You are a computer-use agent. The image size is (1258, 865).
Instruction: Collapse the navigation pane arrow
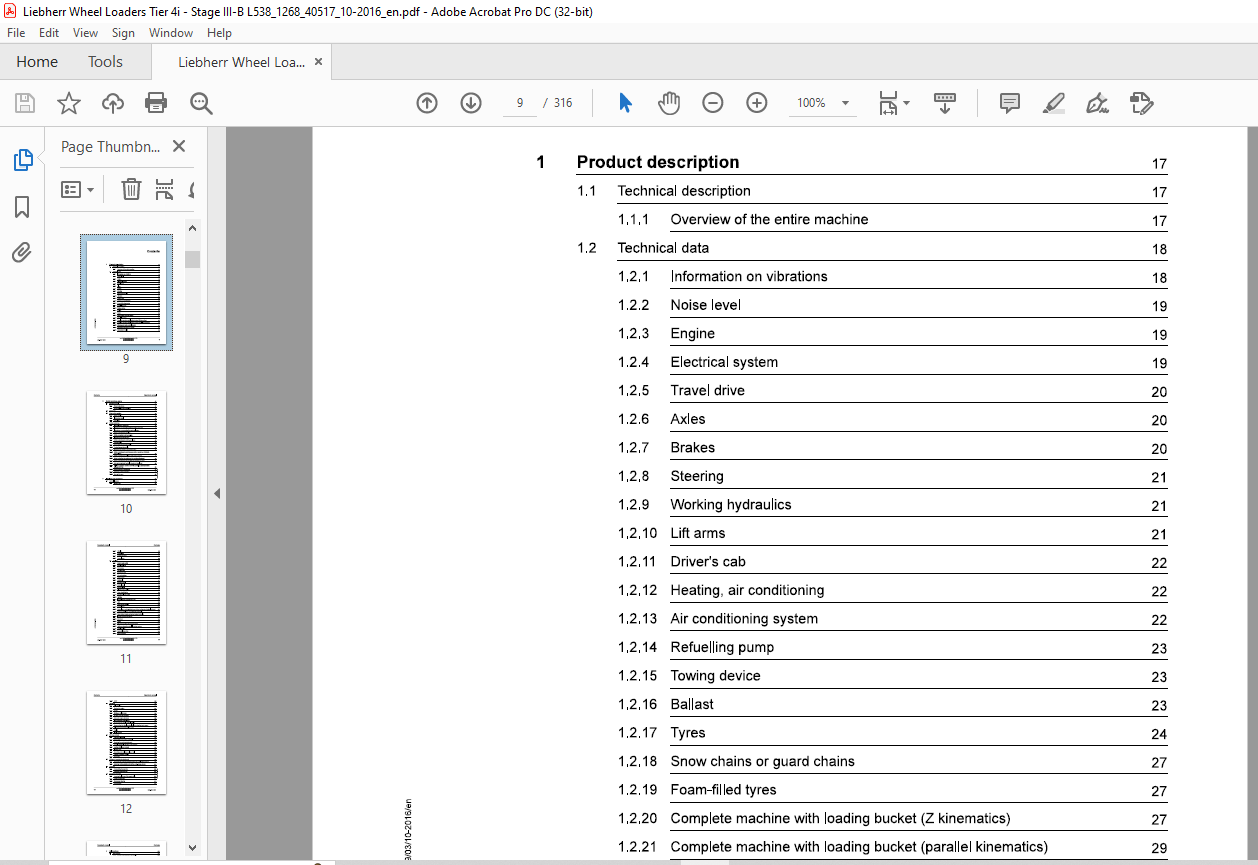click(217, 493)
